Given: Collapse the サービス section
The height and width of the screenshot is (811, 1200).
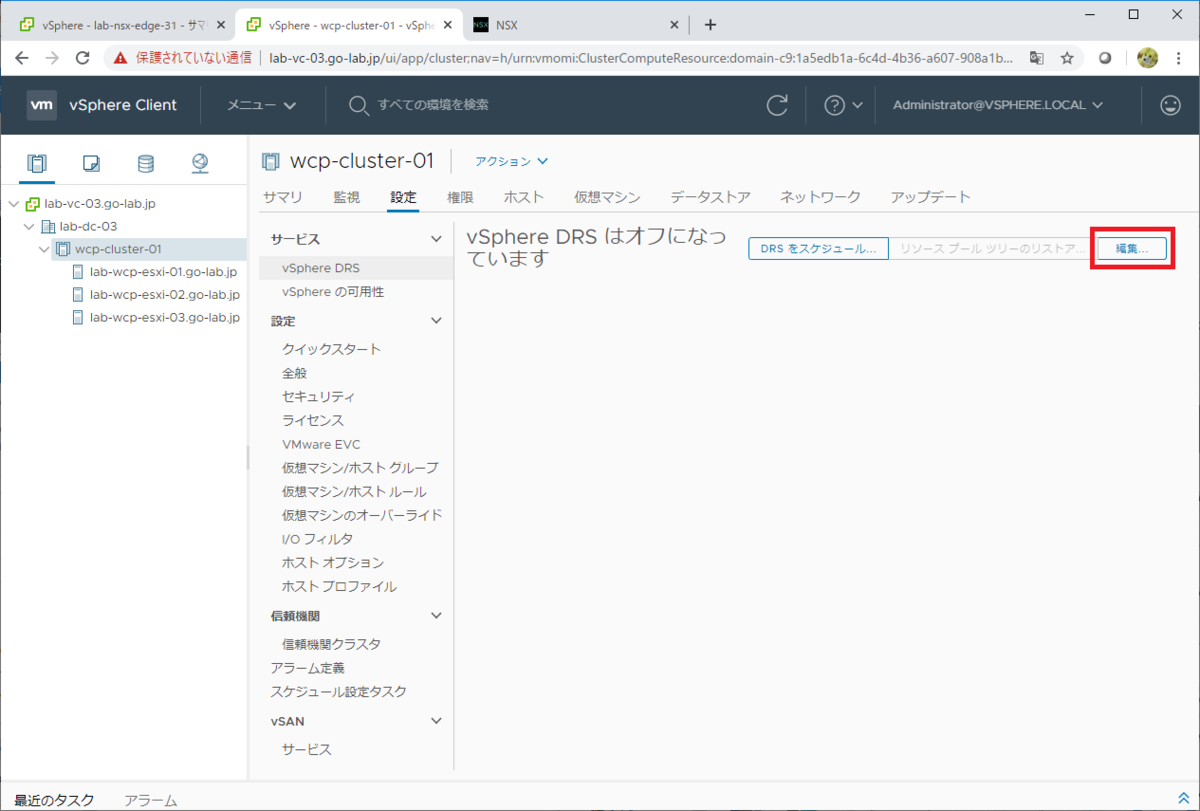Looking at the screenshot, I should click(436, 239).
